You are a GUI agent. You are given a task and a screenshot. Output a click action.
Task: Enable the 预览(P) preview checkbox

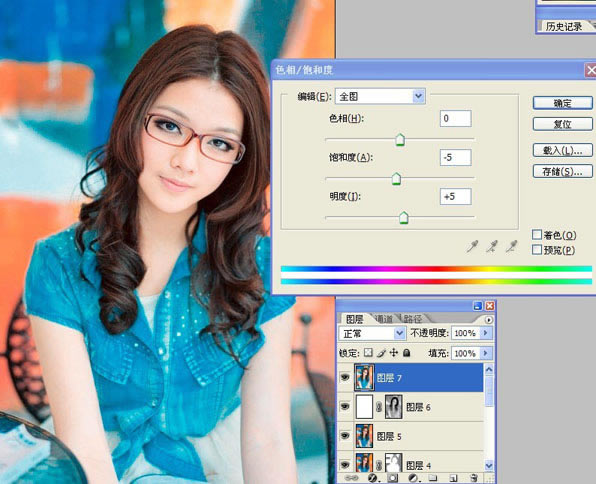click(537, 250)
